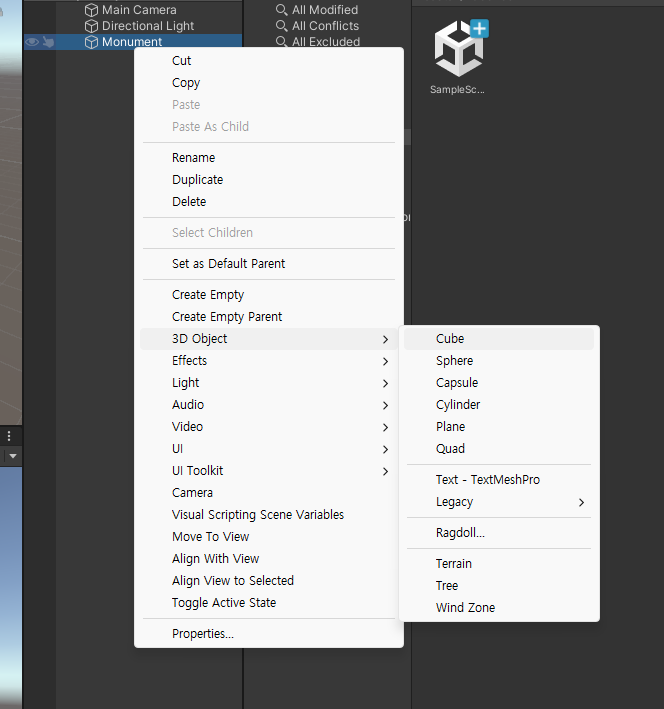Select the All Excluded filter text

[326, 42]
